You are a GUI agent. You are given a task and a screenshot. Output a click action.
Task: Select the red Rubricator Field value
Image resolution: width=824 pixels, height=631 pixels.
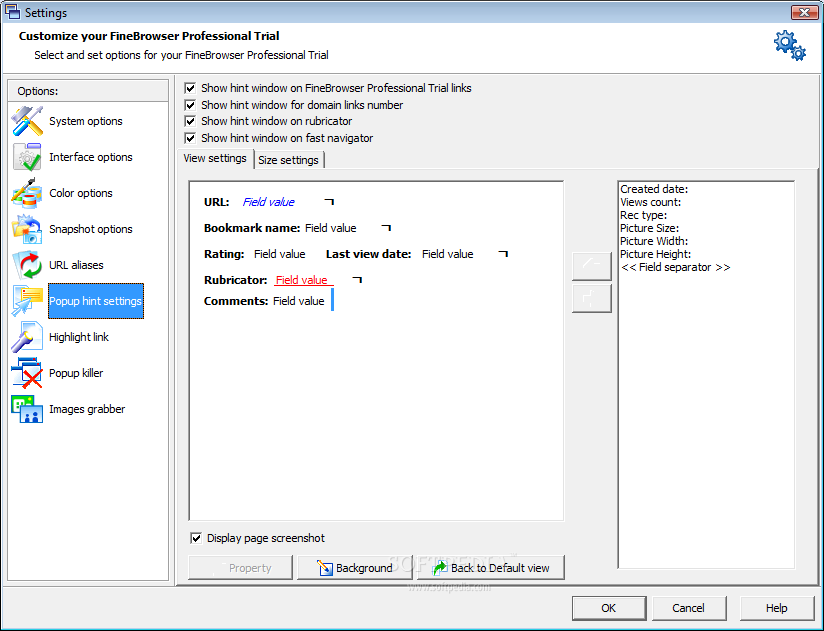[x=302, y=280]
